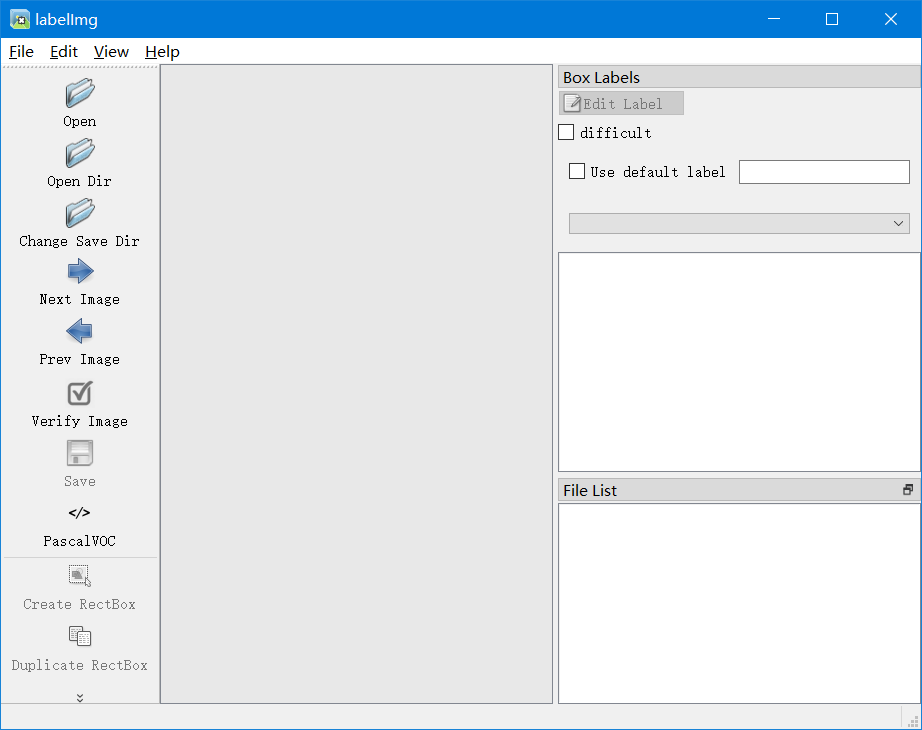Go back with Prev Image arrow

[80, 332]
